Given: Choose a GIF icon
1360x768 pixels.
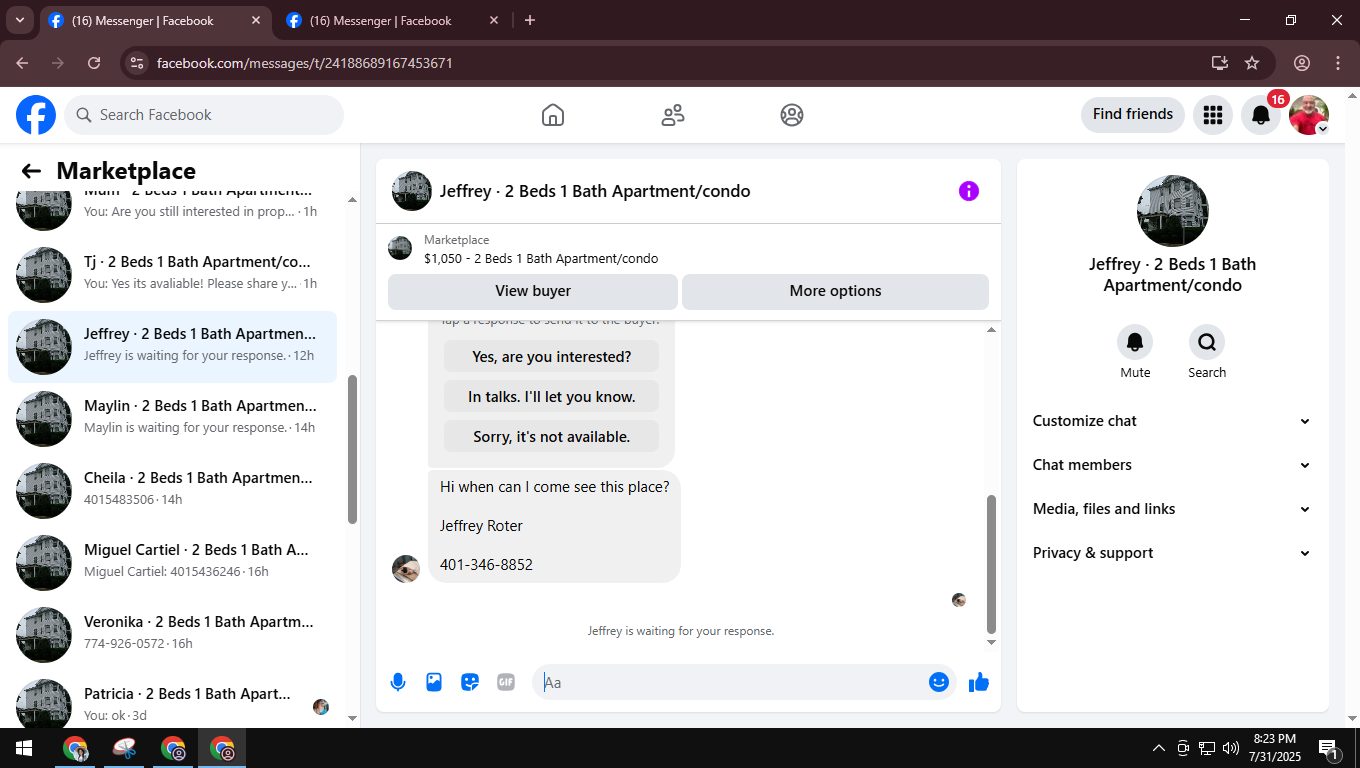Looking at the screenshot, I should (506, 682).
